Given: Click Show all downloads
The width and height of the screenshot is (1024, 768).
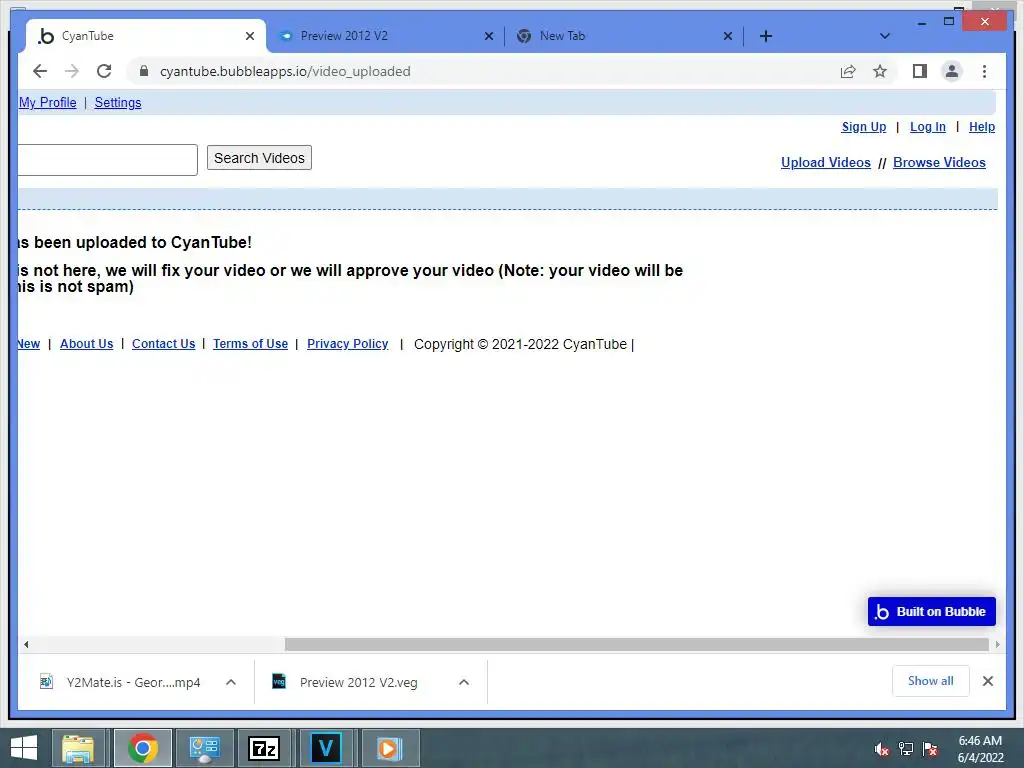Looking at the screenshot, I should 931,681.
